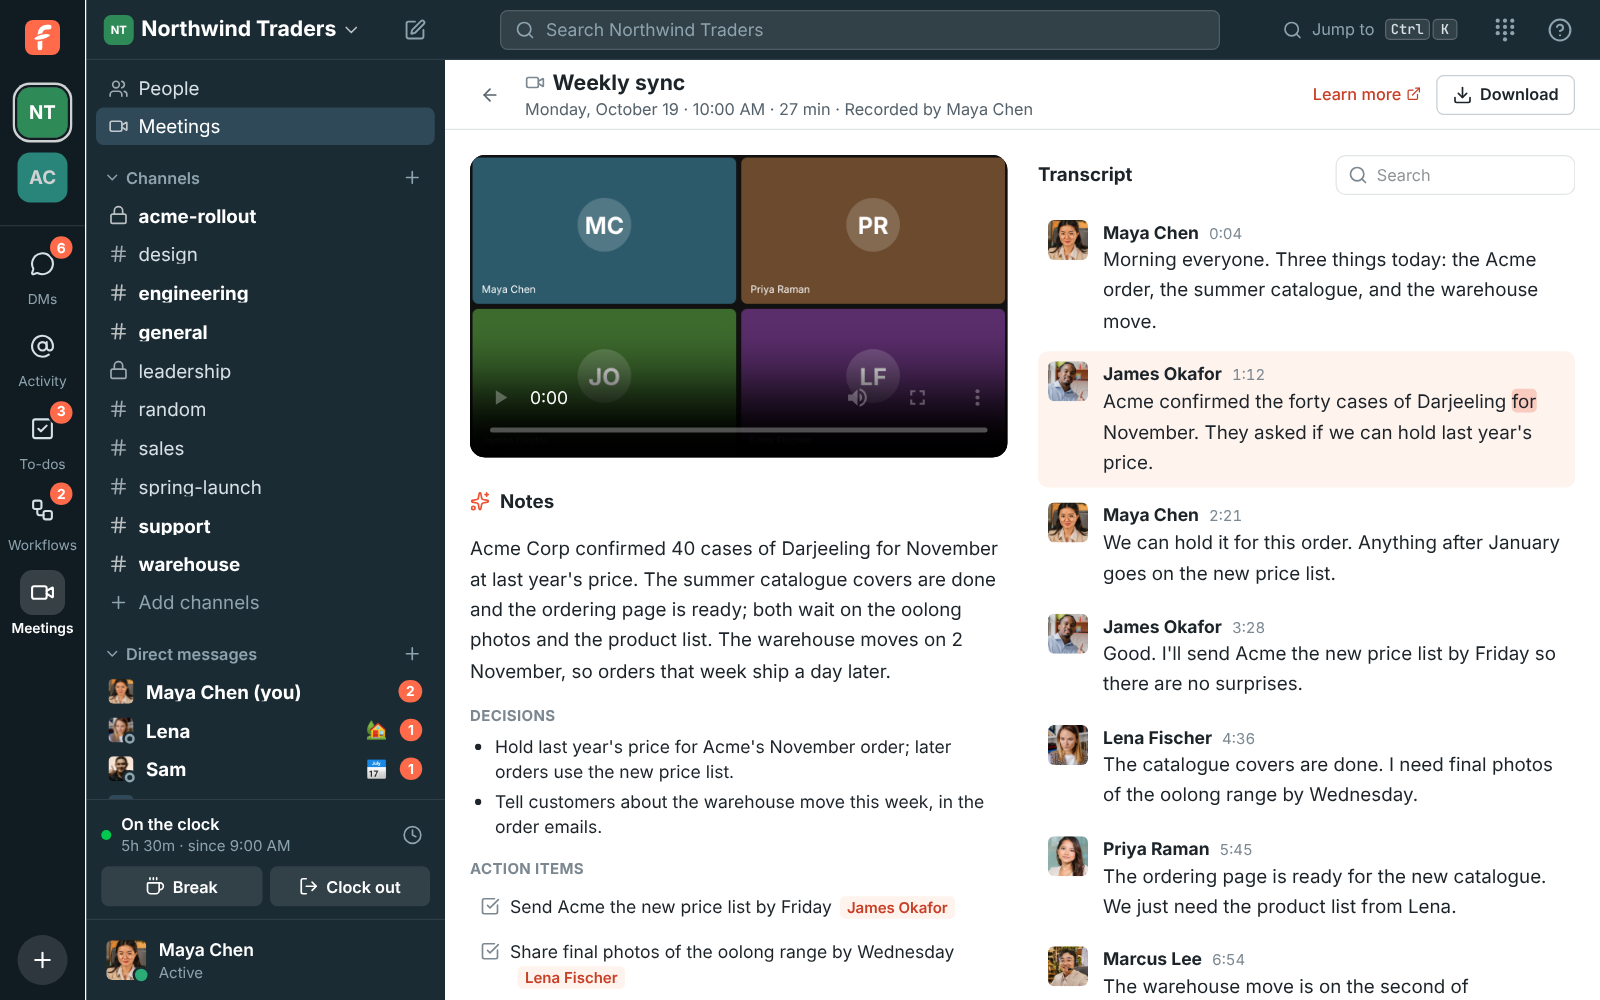This screenshot has width=1600, height=1000.
Task: Add a new channel with plus icon
Action: [x=412, y=178]
